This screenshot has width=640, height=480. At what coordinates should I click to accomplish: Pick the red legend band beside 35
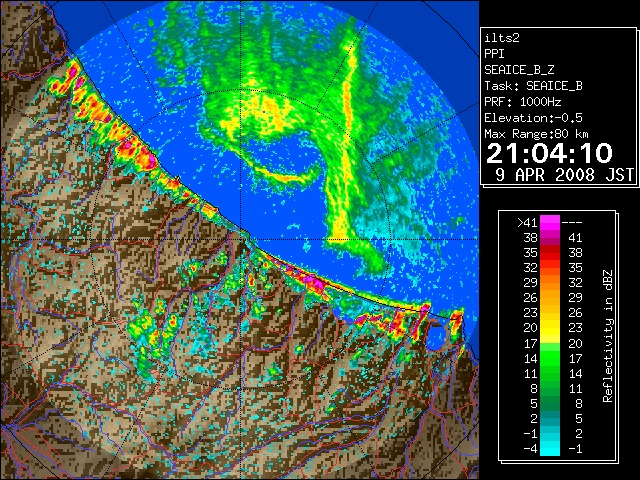550,253
